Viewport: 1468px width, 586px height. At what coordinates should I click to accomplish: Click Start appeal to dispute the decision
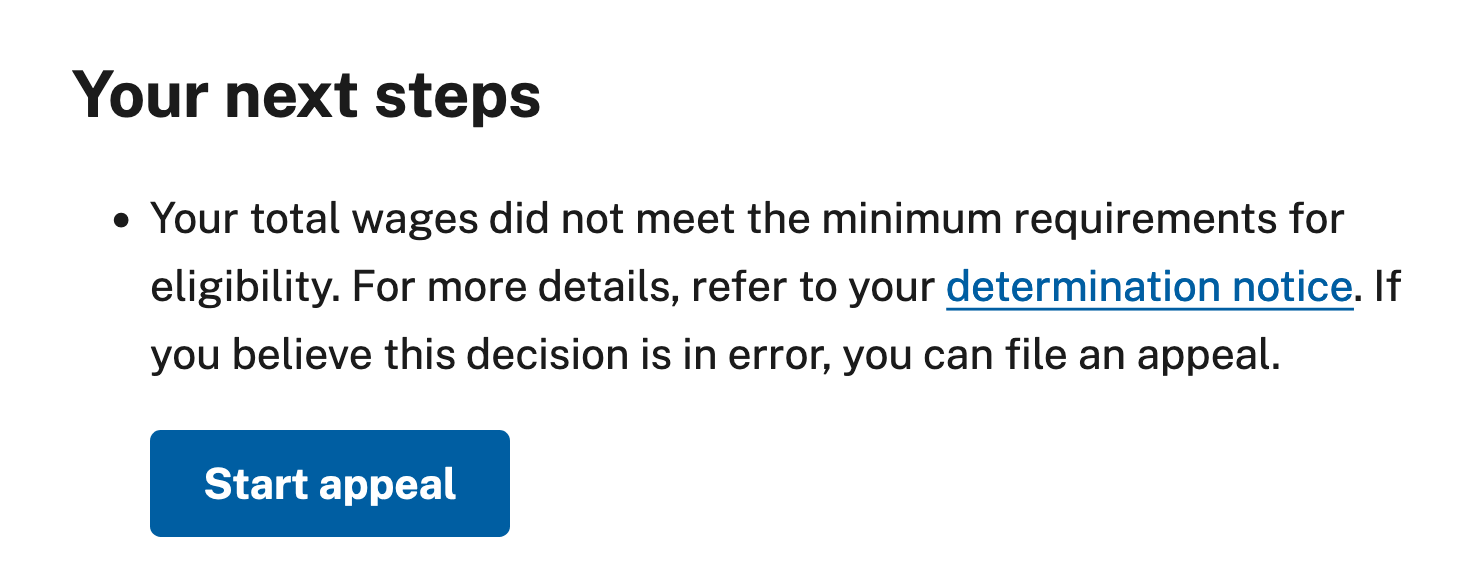[x=329, y=483]
